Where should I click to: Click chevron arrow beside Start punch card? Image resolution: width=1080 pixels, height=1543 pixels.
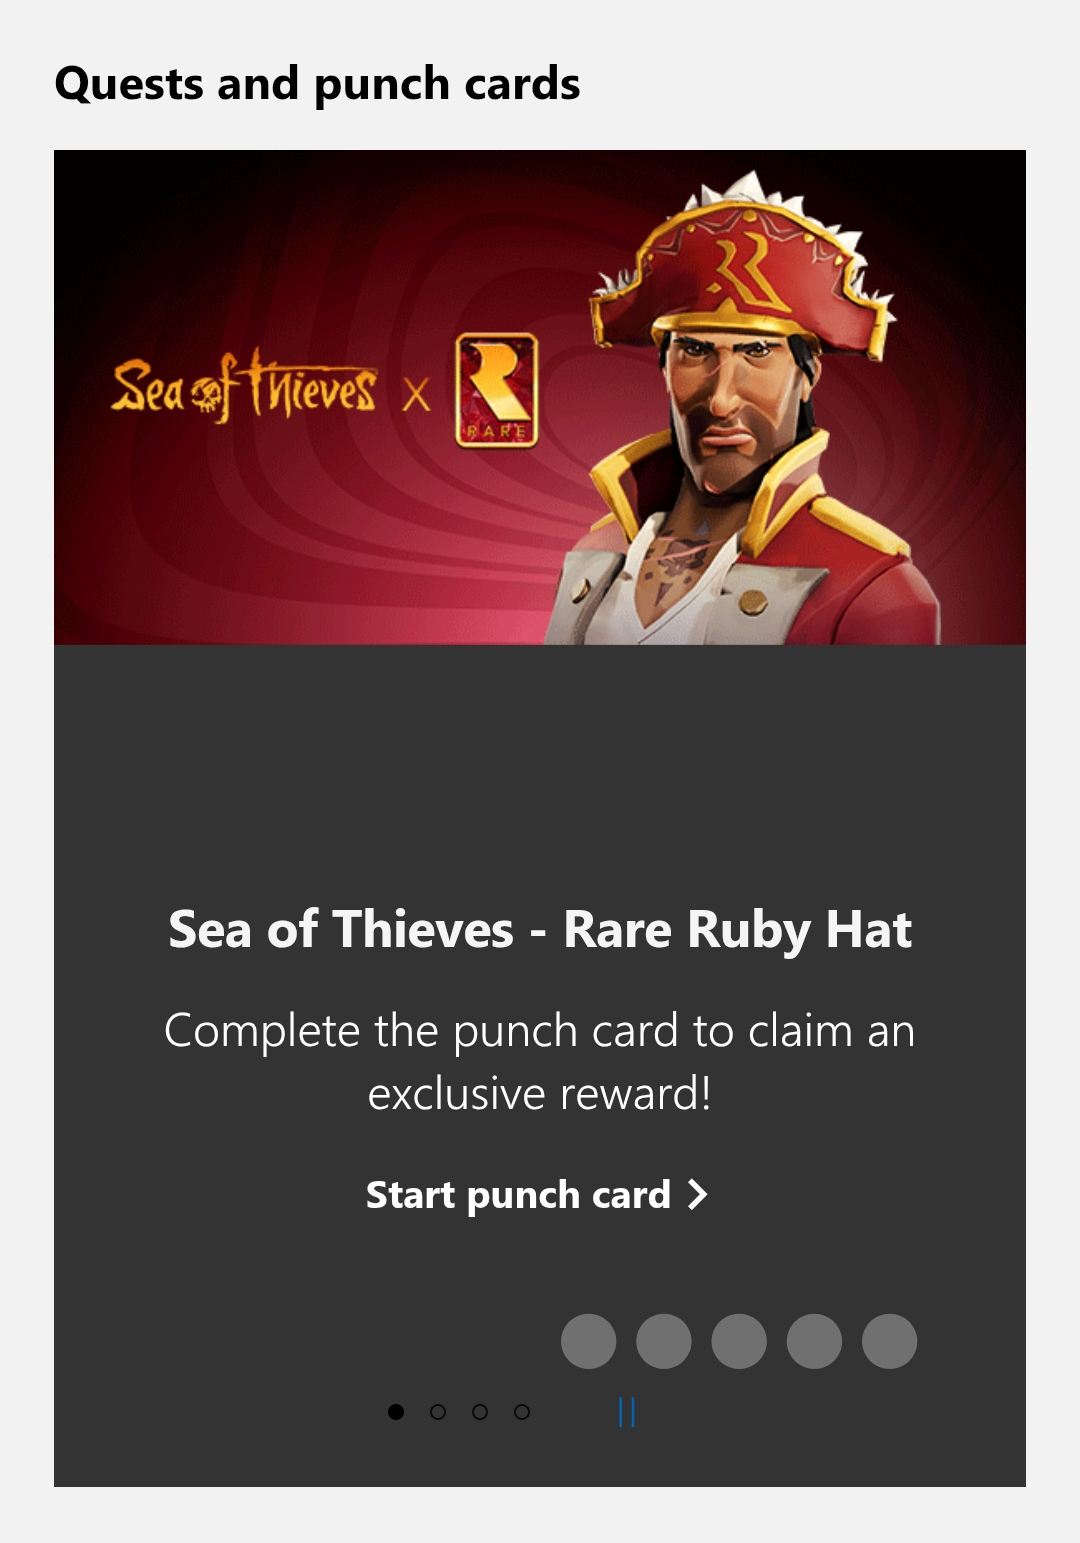698,1195
